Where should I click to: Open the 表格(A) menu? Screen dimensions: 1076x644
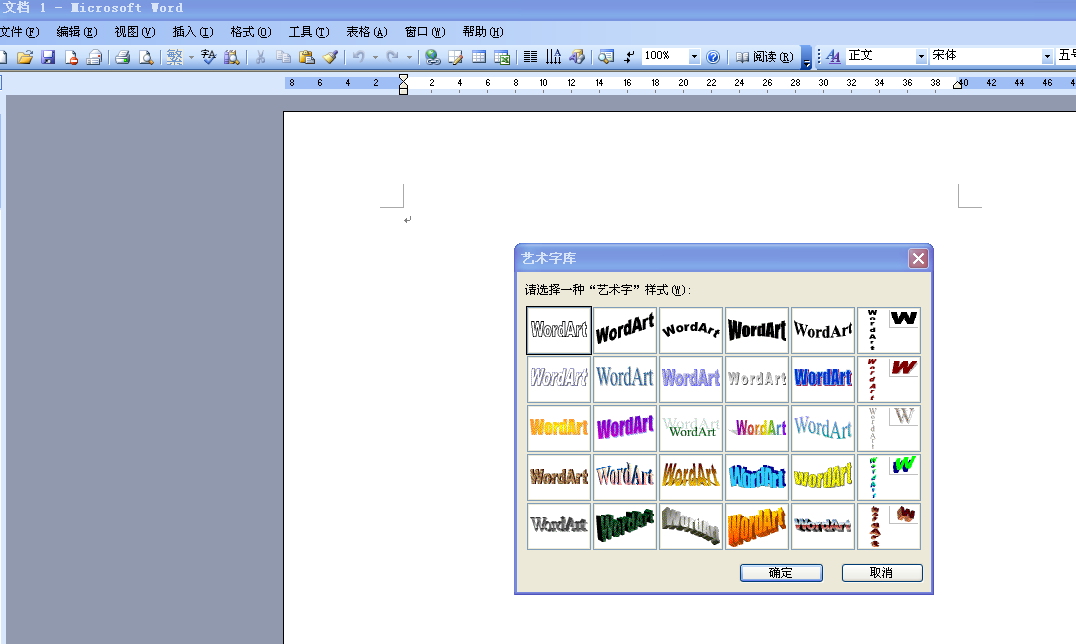point(366,32)
